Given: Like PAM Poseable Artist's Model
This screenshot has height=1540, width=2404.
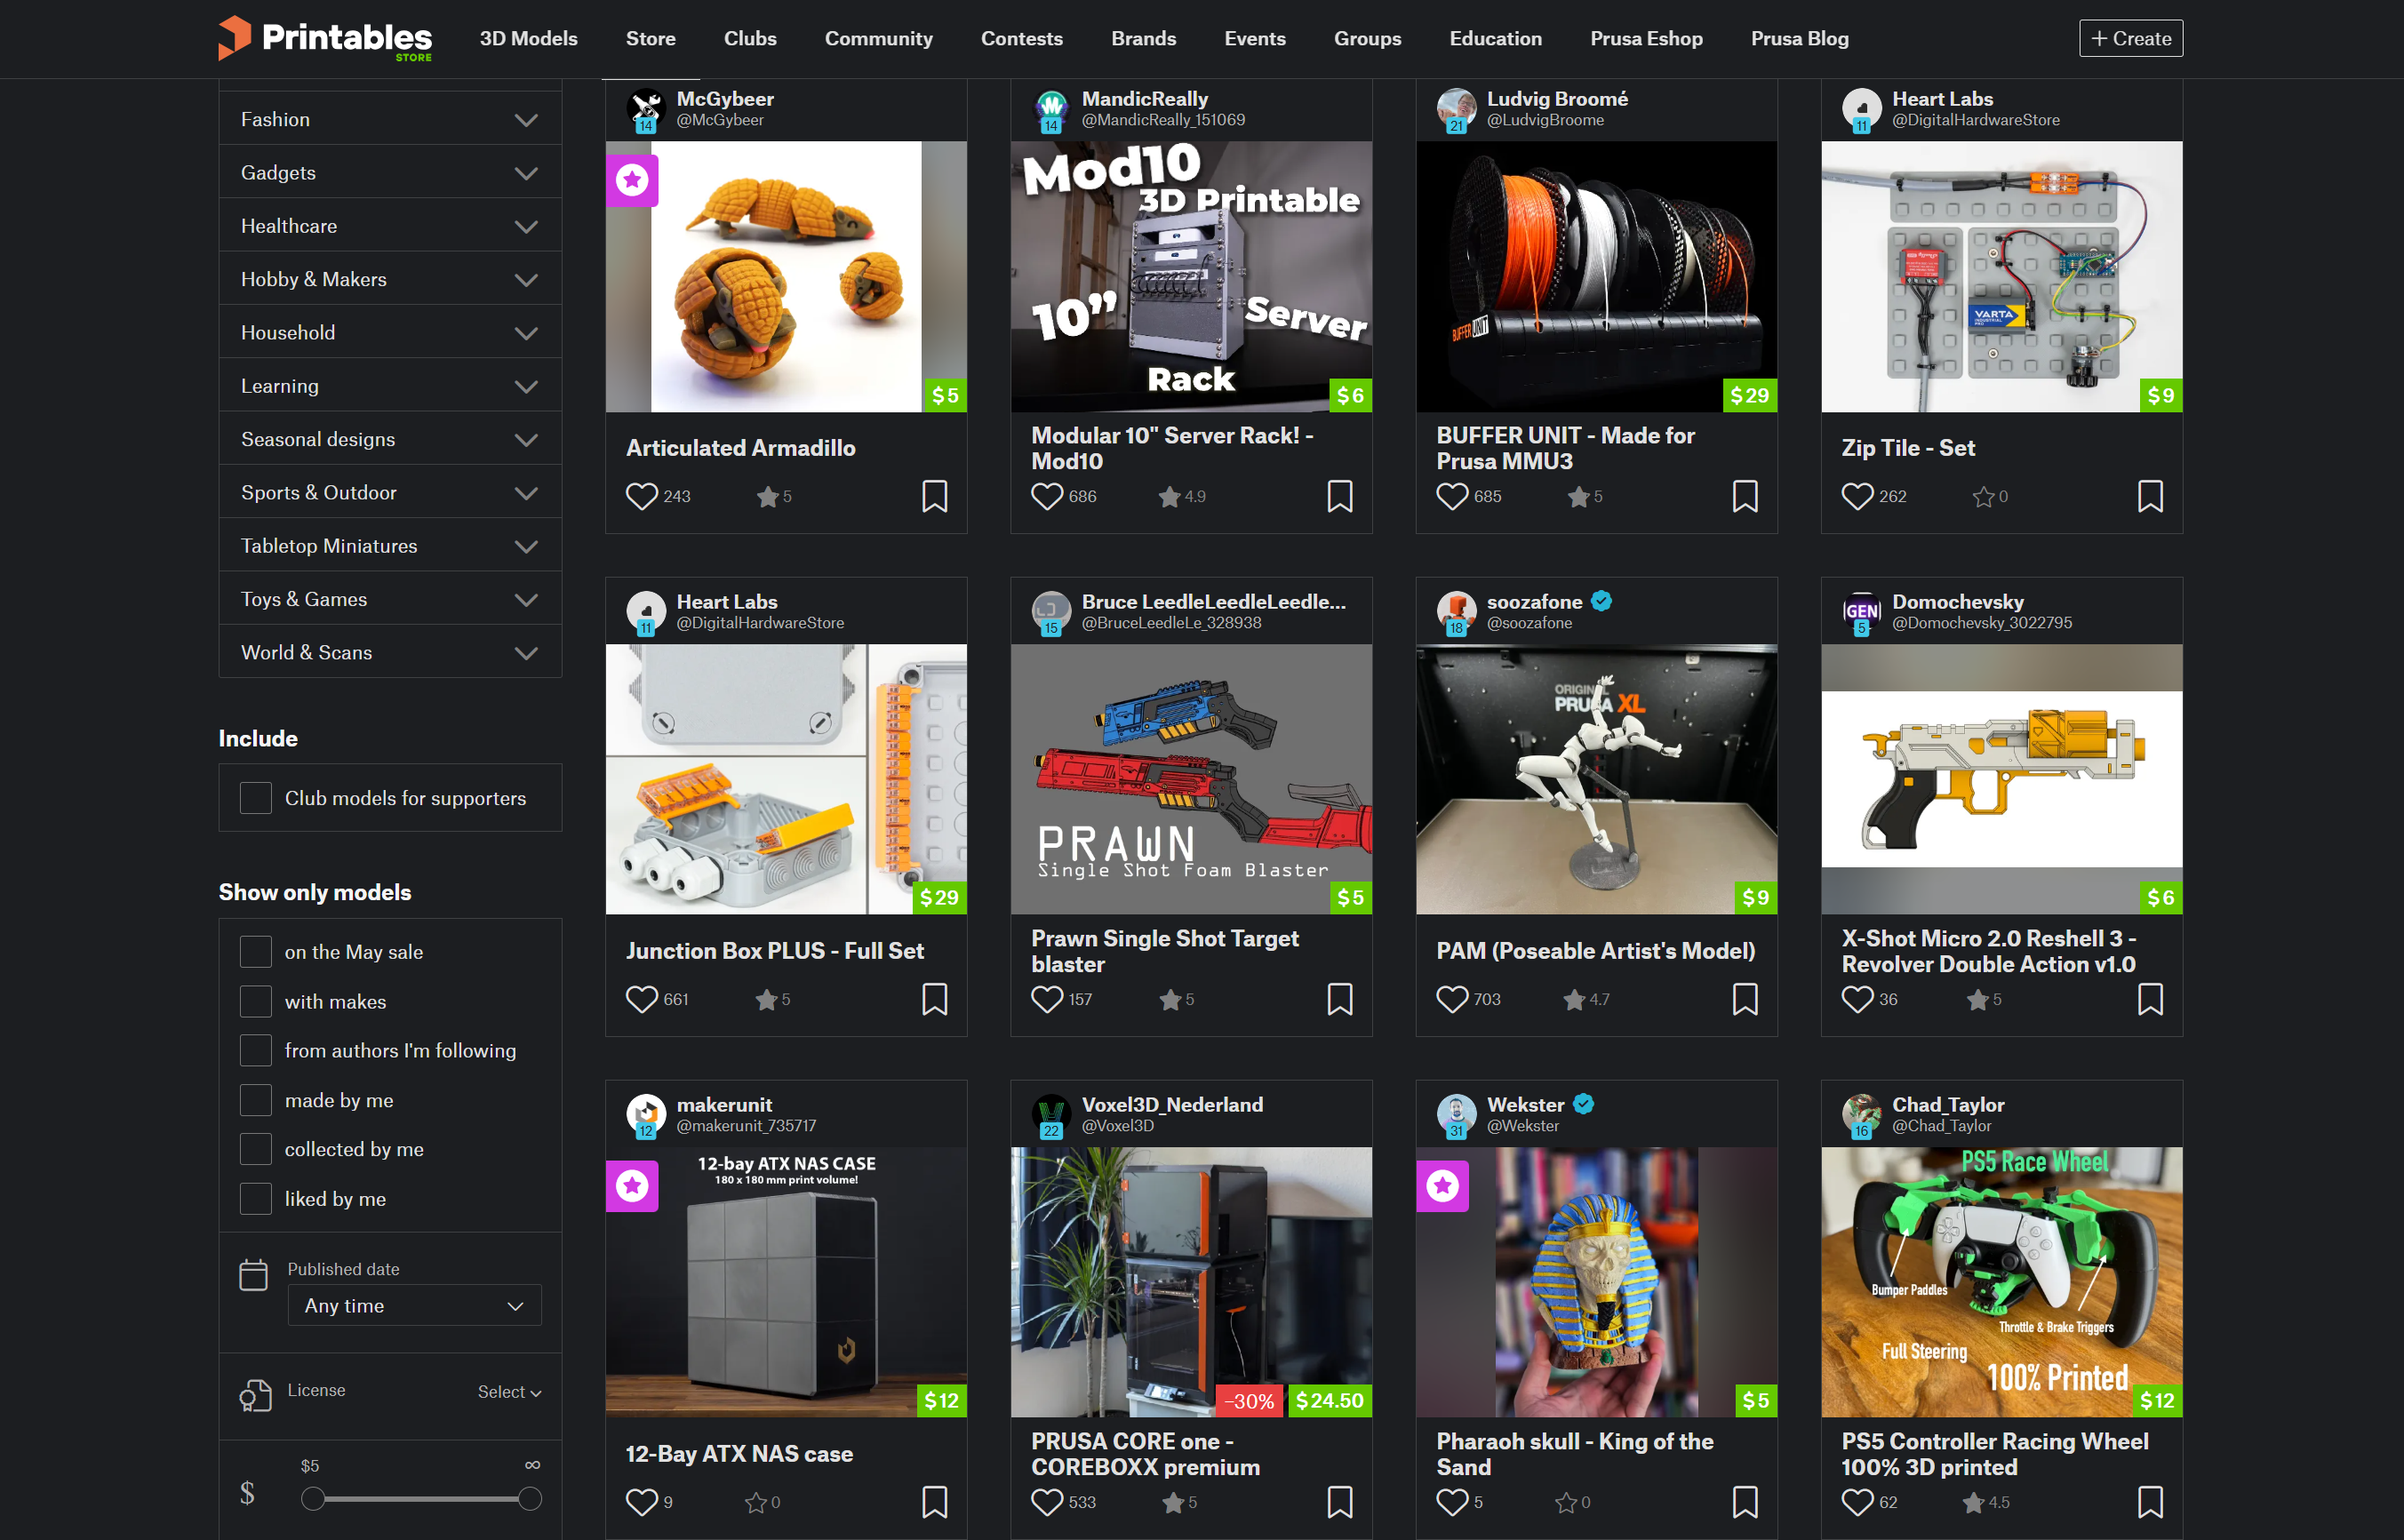Looking at the screenshot, I should [x=1451, y=999].
